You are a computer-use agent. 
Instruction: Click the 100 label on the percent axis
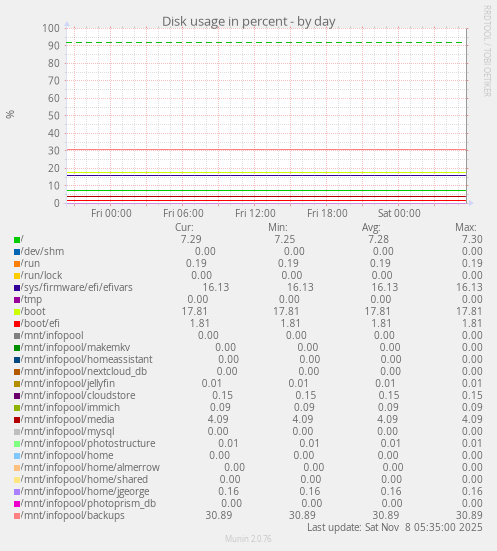(x=51, y=28)
